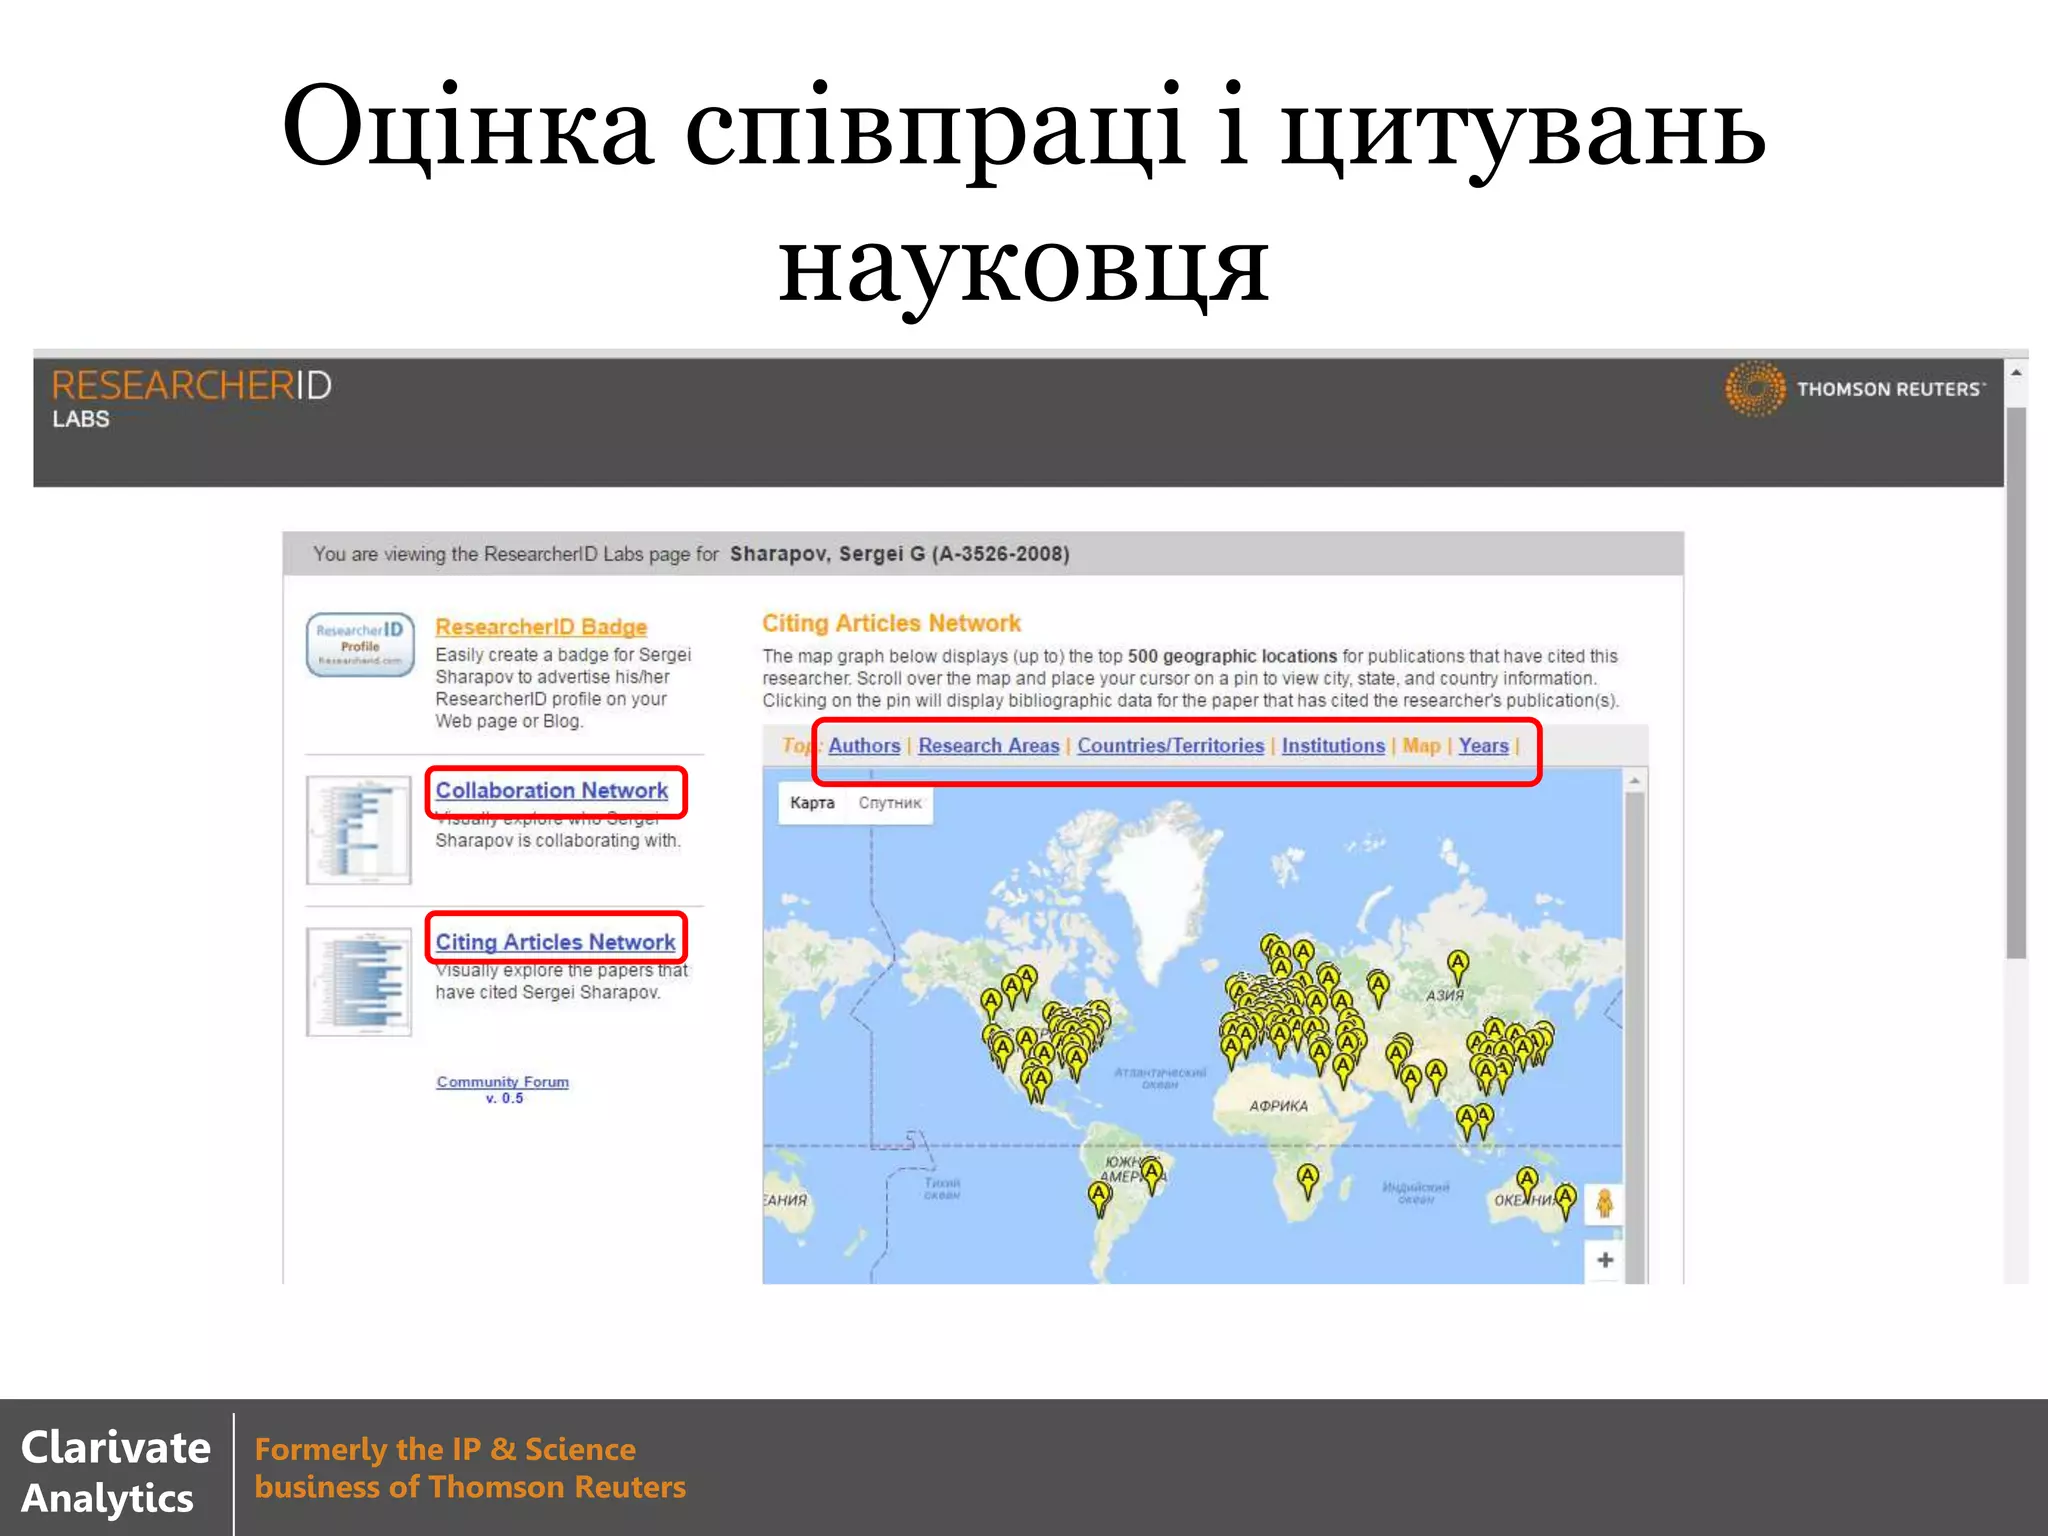Click the Street View pegman icon

pos(1605,1203)
